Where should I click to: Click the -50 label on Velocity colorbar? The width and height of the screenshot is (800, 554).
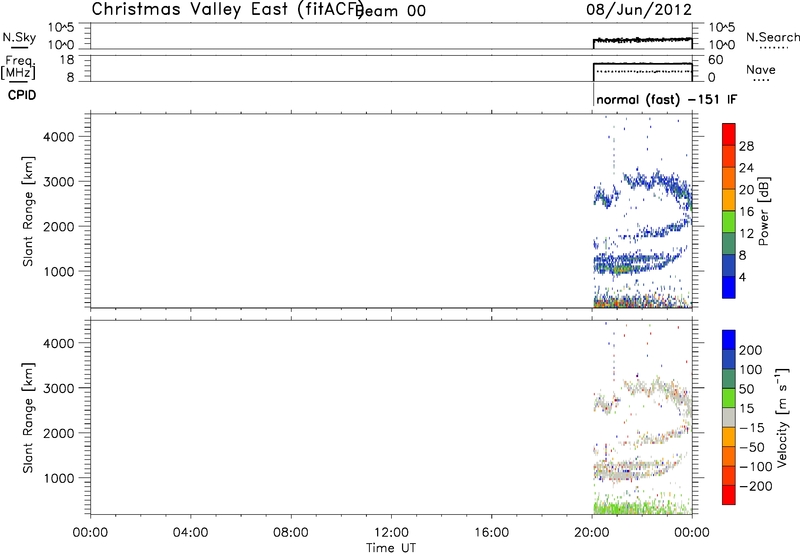752,447
